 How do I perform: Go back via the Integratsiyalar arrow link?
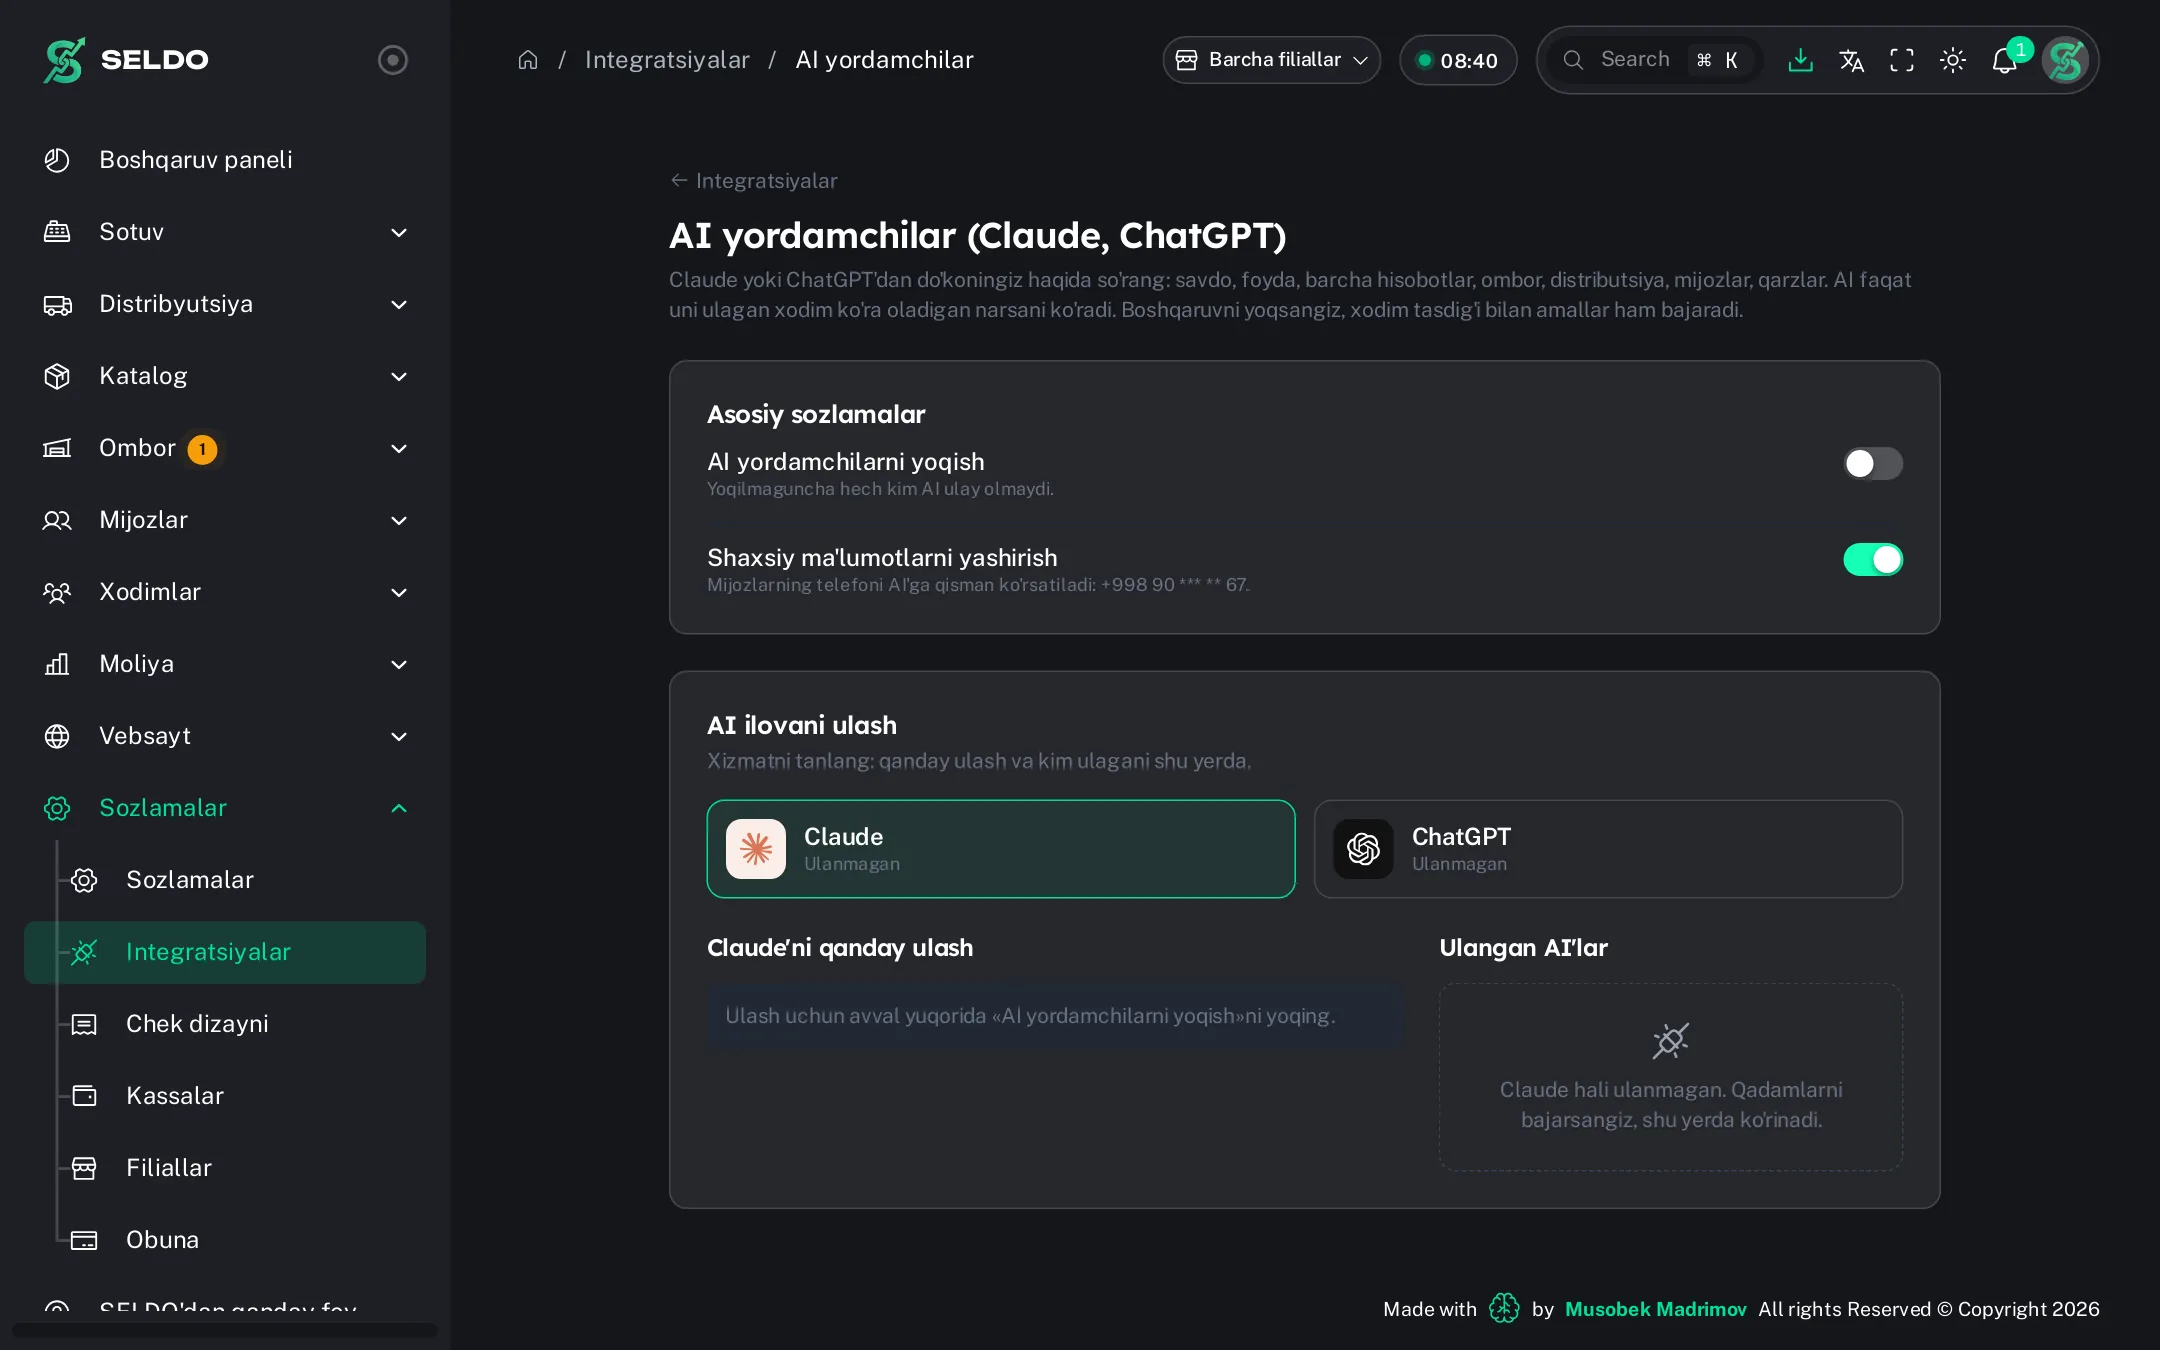754,181
